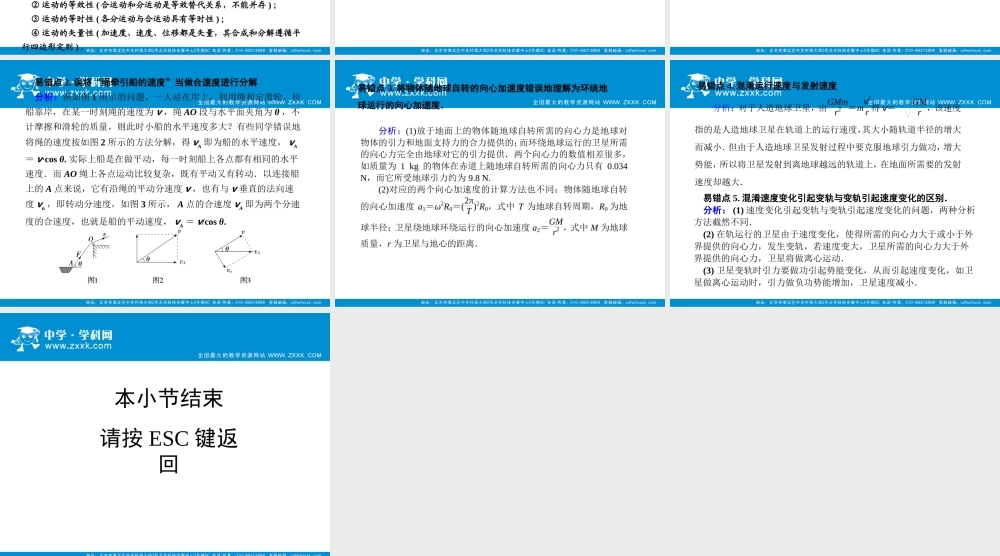Select the slide about 向心加速度 of Earth's rotation
Image resolution: width=1000 pixels, height=556 pixels.
click(x=500, y=183)
